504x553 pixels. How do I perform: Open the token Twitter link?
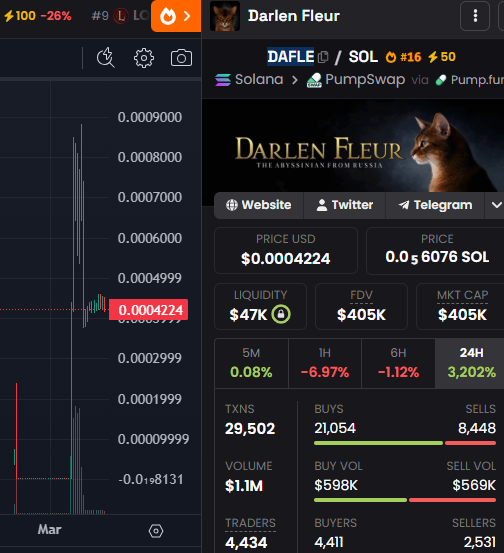(345, 205)
